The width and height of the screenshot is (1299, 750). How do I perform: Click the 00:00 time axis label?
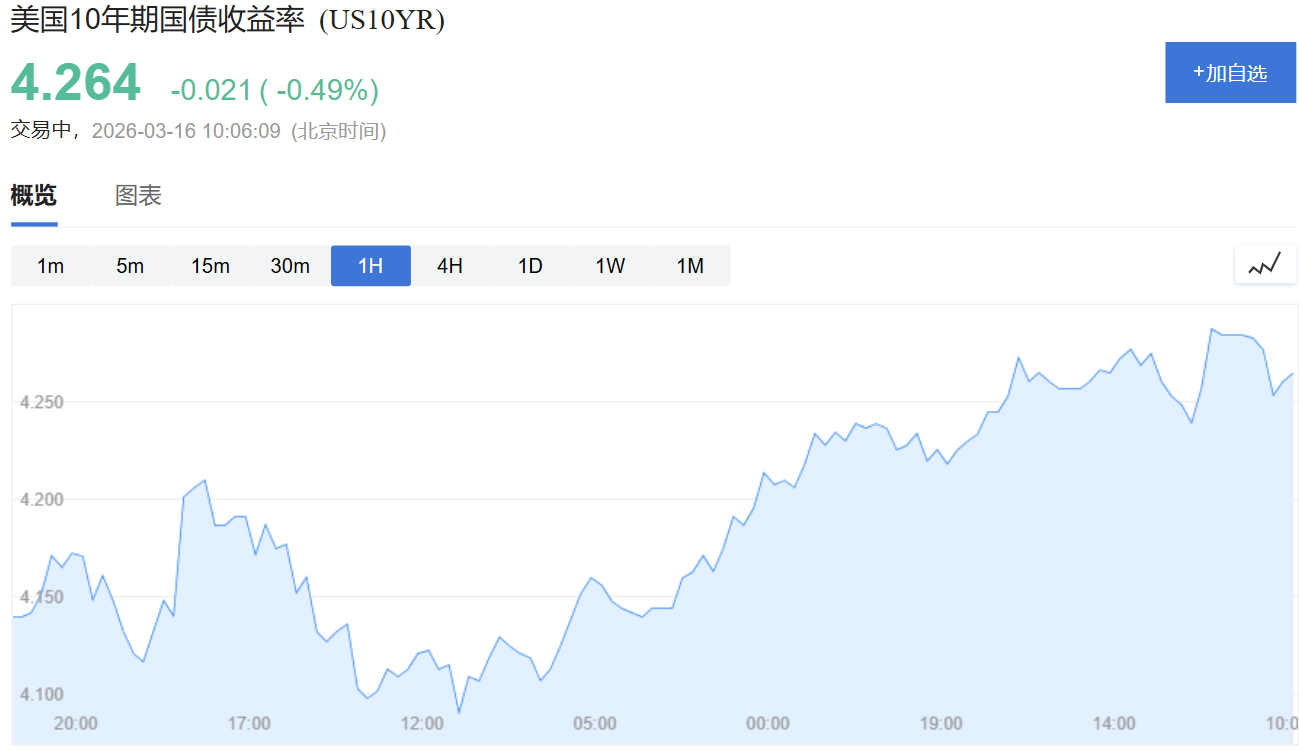coord(767,723)
